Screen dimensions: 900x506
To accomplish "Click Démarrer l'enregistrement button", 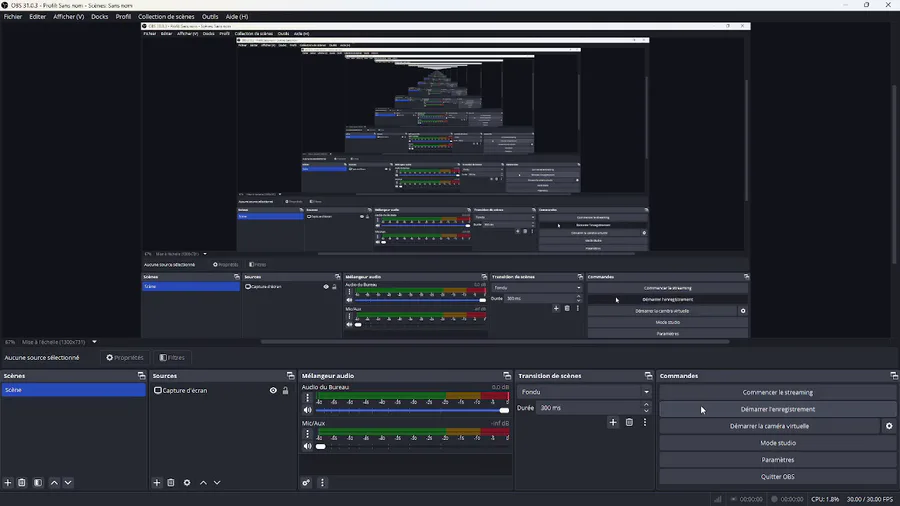I will [x=777, y=409].
